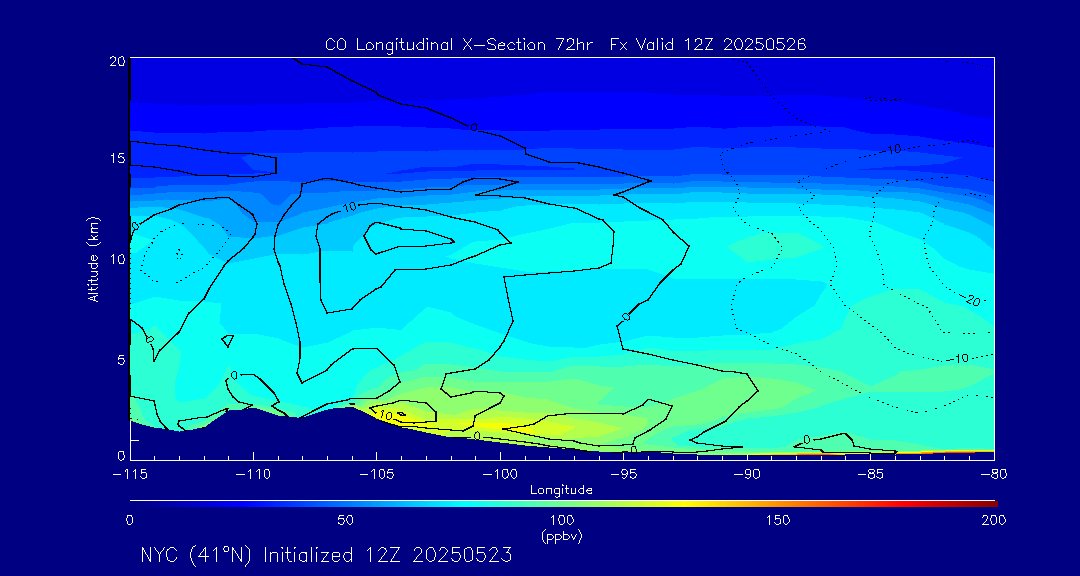The width and height of the screenshot is (1080, 576).
Task: Click longitude tick label "-110"
Action: (x=253, y=474)
